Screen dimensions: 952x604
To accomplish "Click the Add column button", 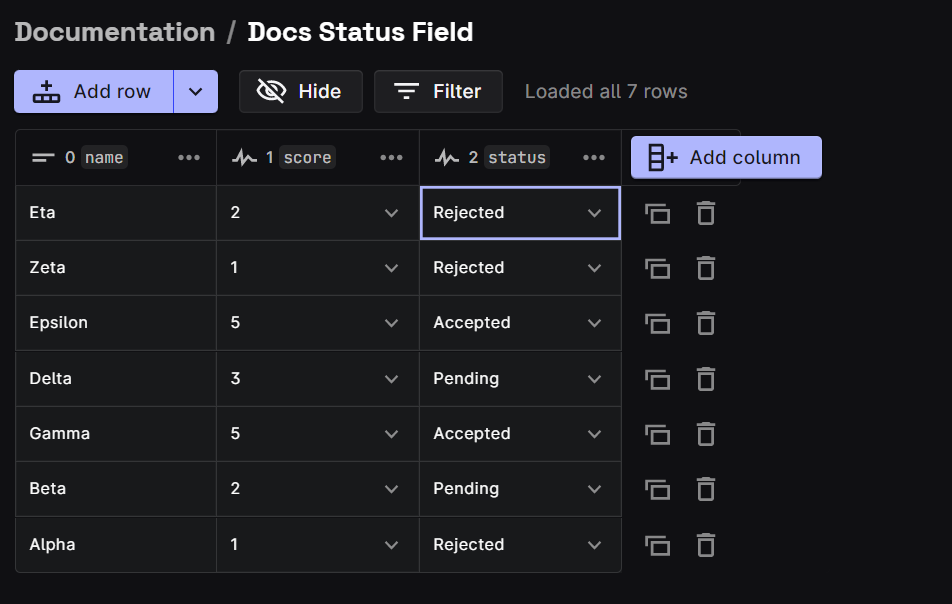I will 726,157.
